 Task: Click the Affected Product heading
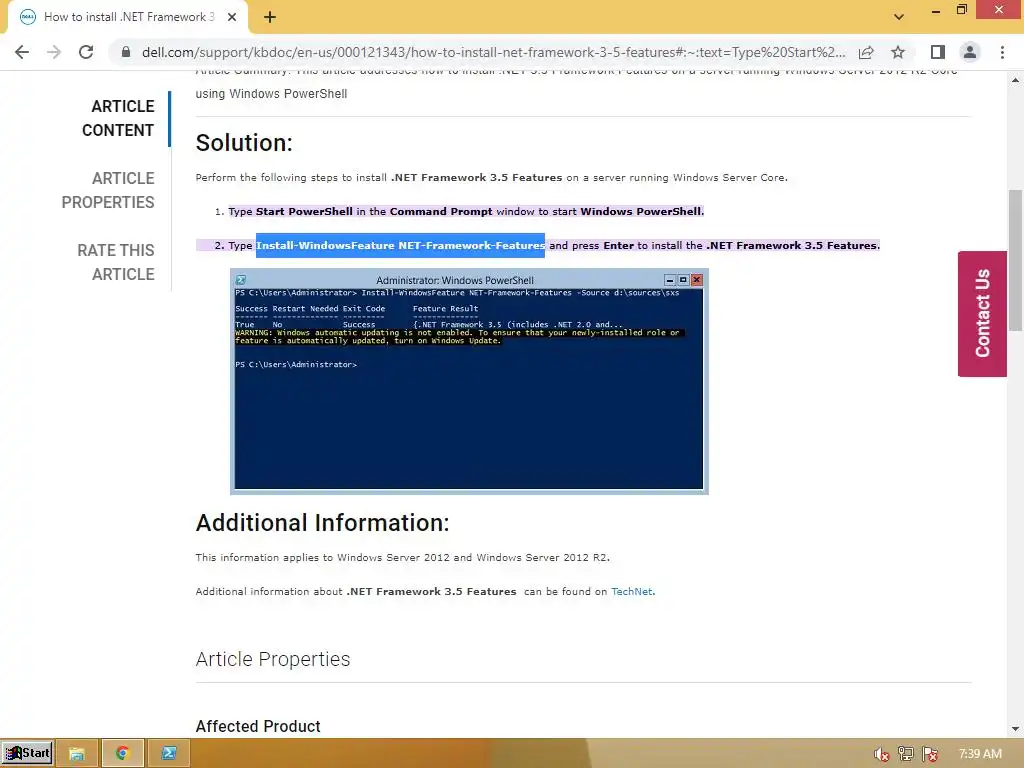pyautogui.click(x=258, y=726)
